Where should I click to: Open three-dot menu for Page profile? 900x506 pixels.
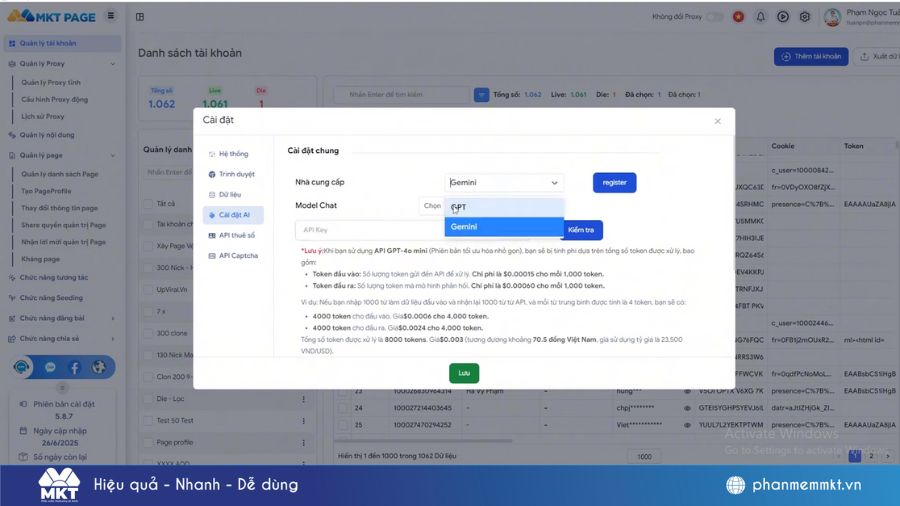click(304, 442)
